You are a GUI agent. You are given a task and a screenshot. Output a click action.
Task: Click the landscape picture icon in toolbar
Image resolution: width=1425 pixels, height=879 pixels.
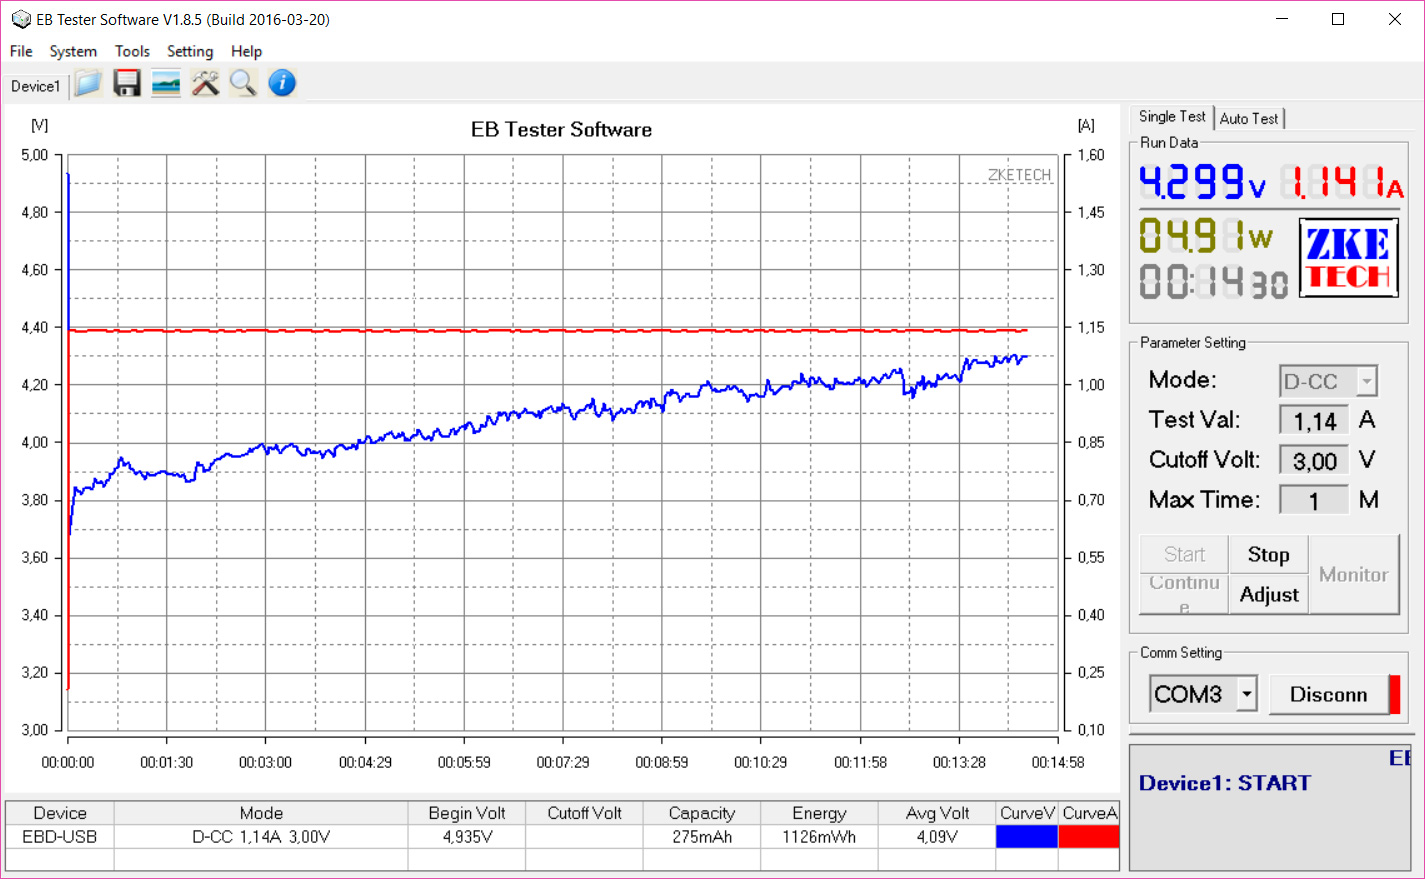tap(166, 84)
